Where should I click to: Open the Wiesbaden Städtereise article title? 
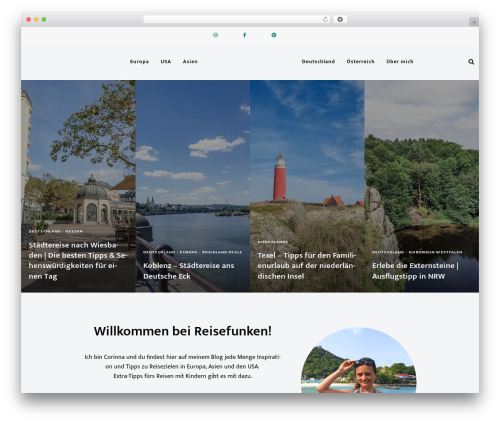[x=78, y=261]
